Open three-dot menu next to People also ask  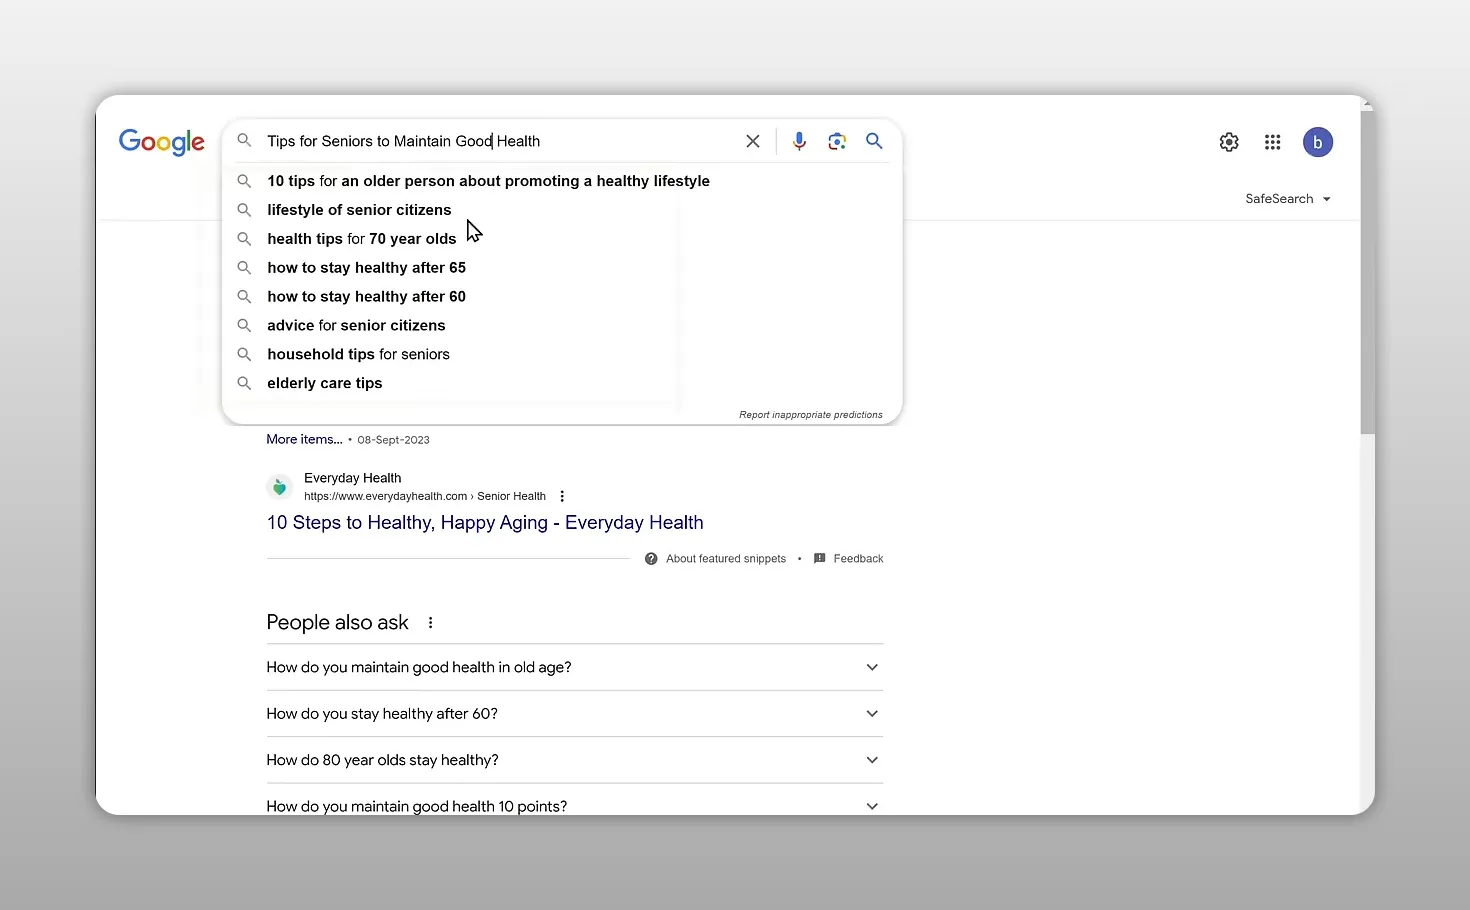(431, 623)
